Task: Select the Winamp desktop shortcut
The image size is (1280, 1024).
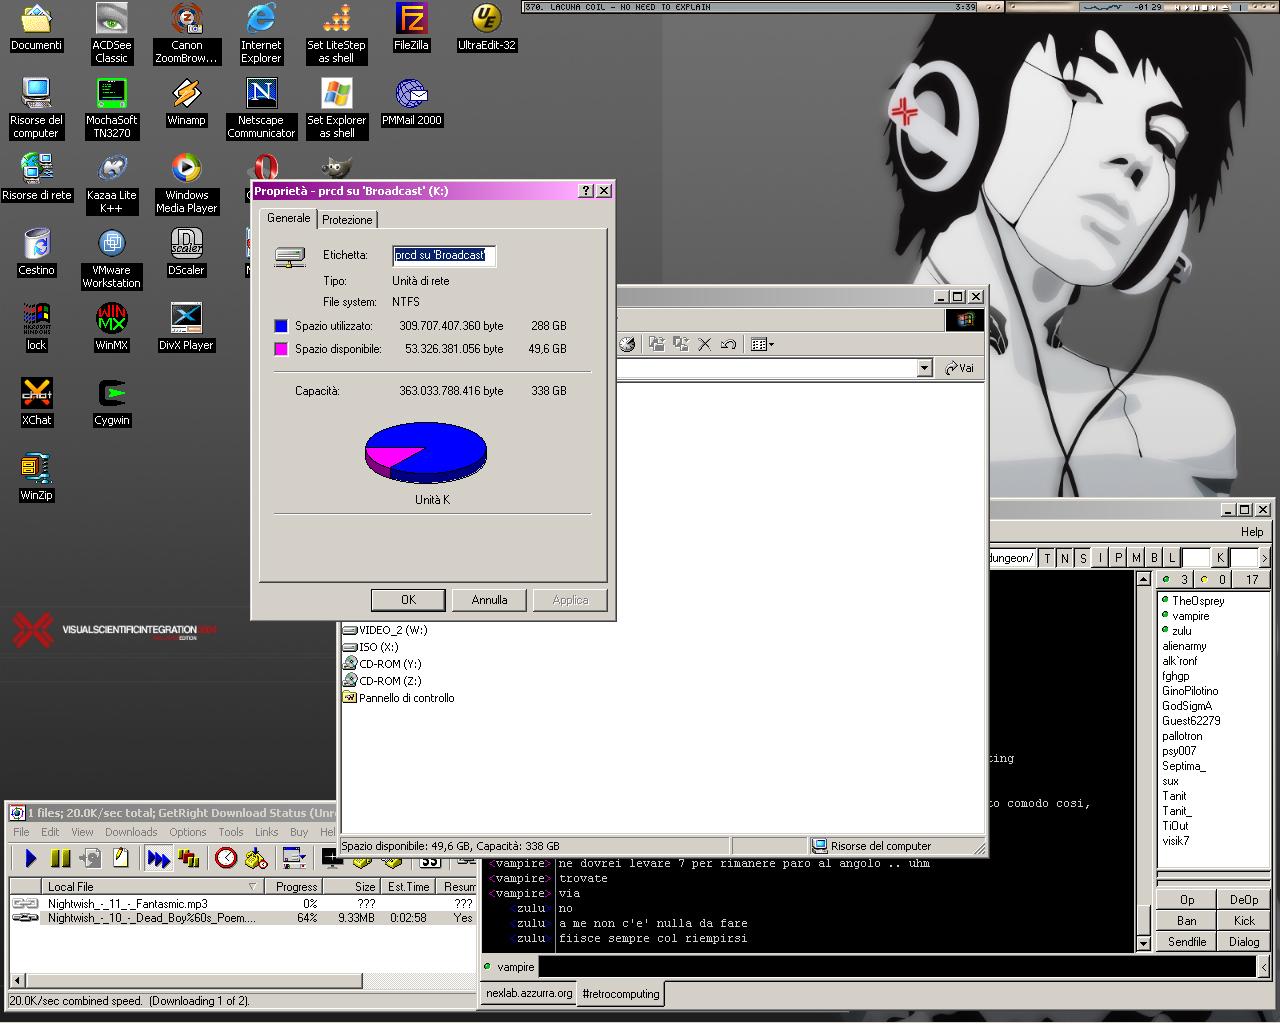Action: click(x=186, y=102)
